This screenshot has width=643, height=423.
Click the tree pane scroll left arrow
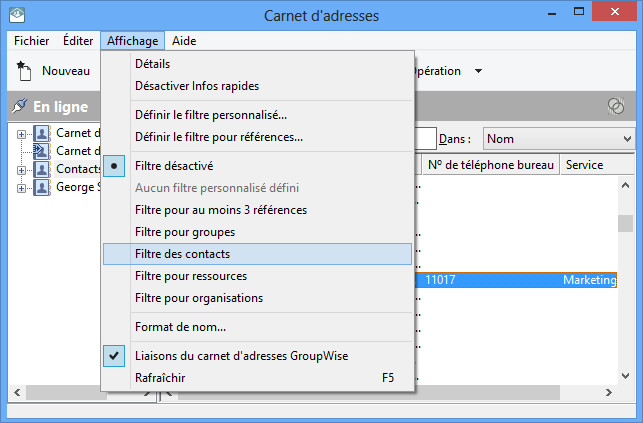(x=17, y=393)
